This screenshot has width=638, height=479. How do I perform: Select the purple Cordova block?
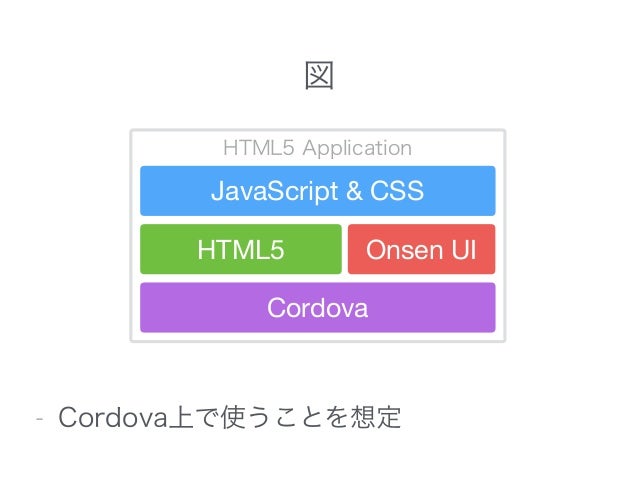pos(318,308)
